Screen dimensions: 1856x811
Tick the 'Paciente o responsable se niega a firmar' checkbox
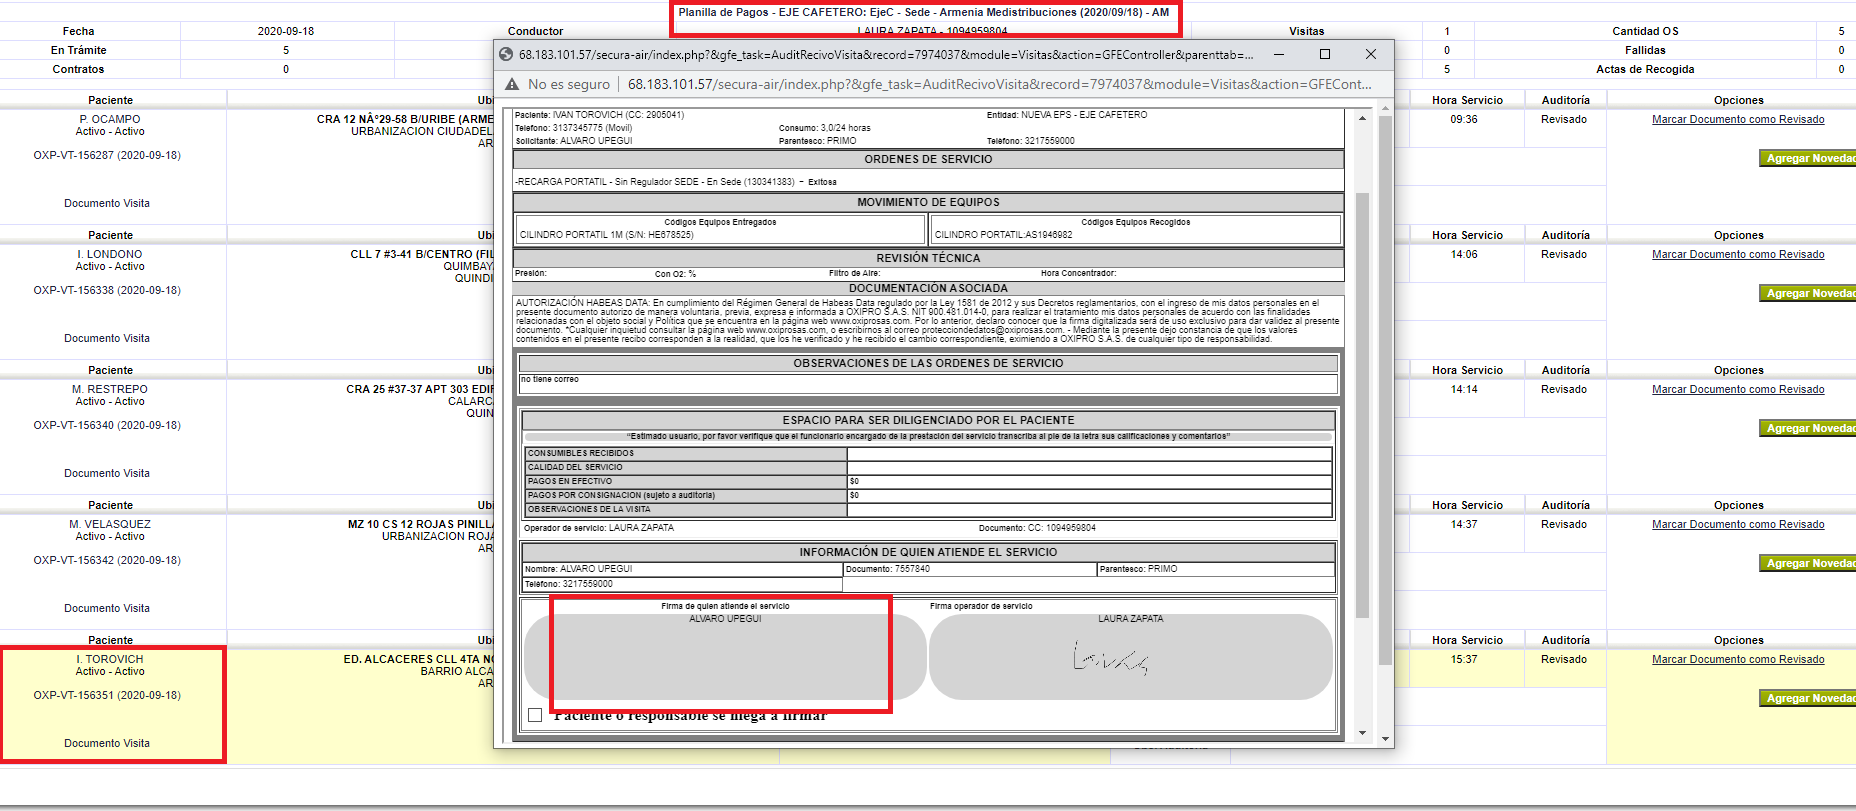pos(535,715)
